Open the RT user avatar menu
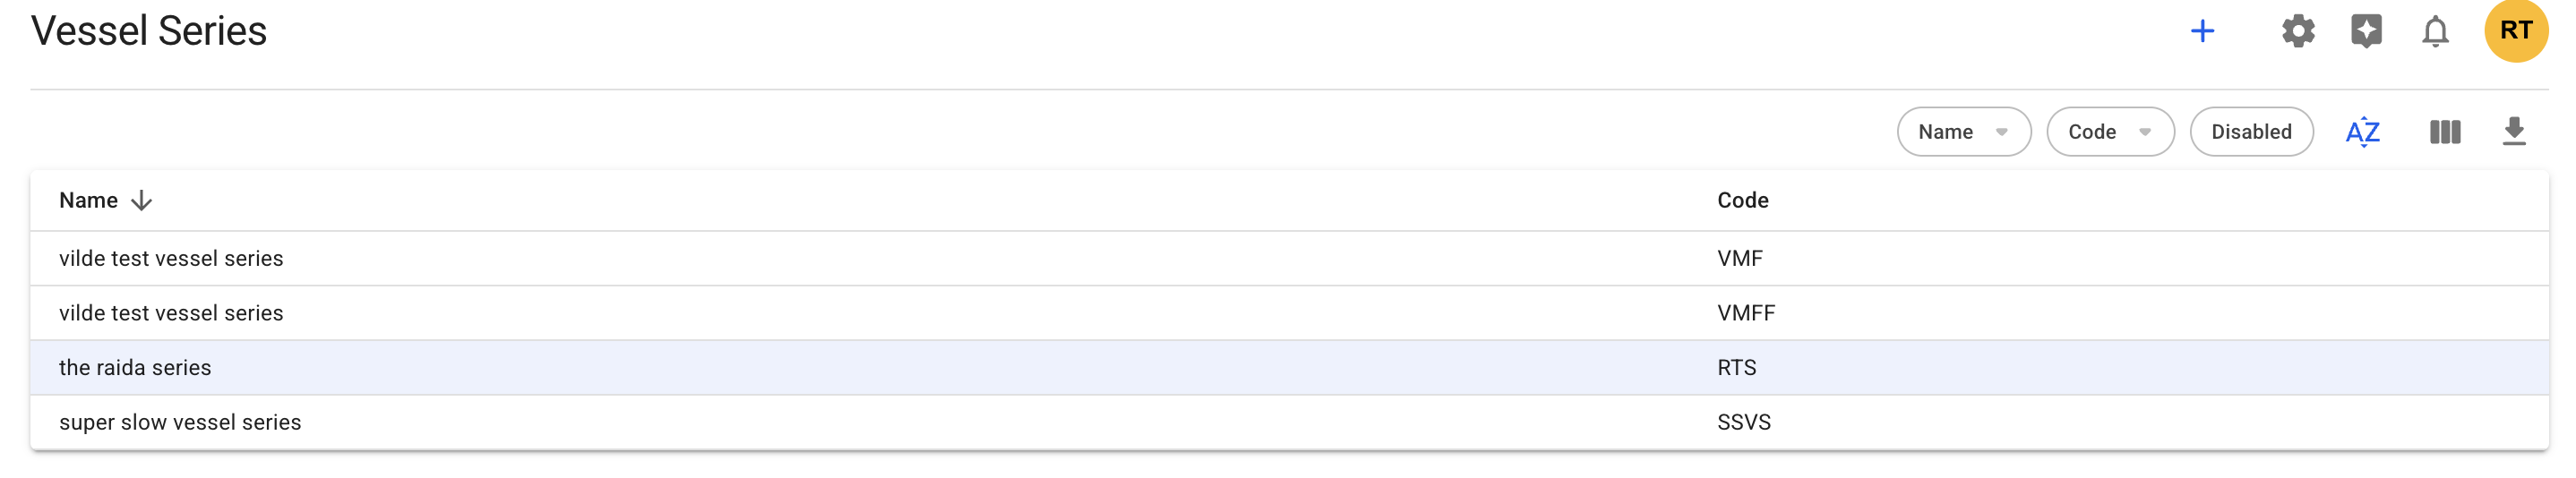 click(x=2515, y=31)
